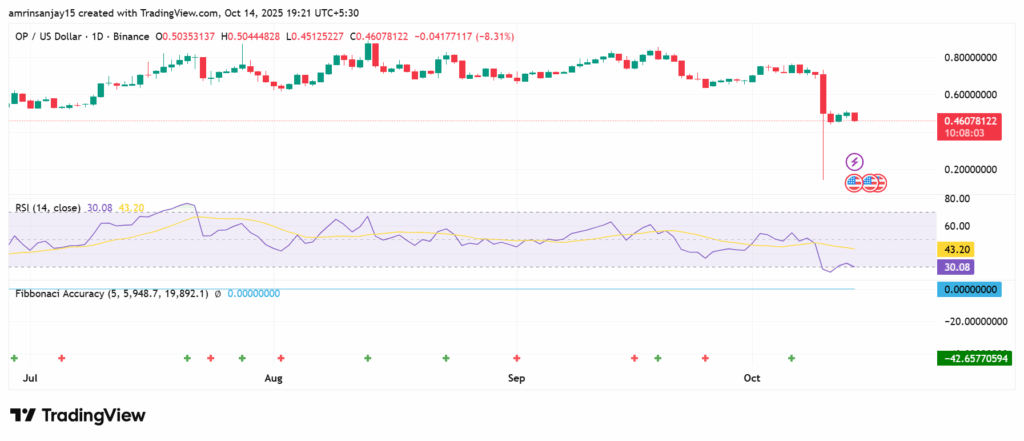This screenshot has height=441, width=1024.
Task: Click the leftmost green plus marker
Action: click(14, 357)
